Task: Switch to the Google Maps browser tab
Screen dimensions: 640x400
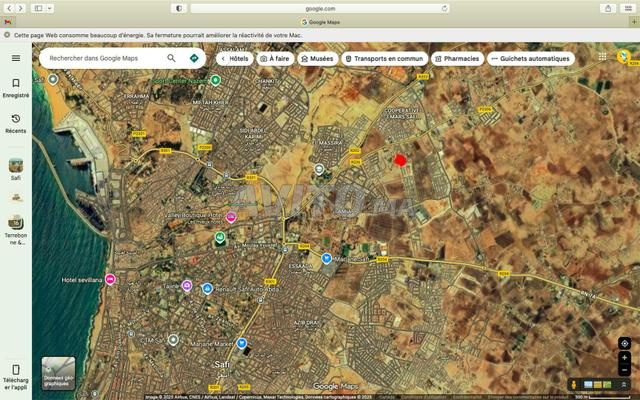Action: point(320,21)
